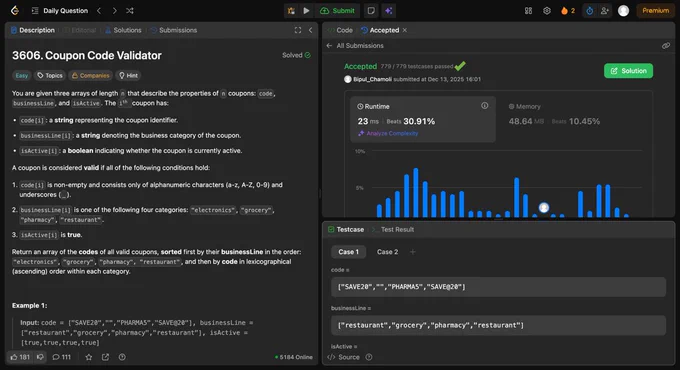Click the 5184 Online indicator
The image size is (680, 370).
(294, 357)
